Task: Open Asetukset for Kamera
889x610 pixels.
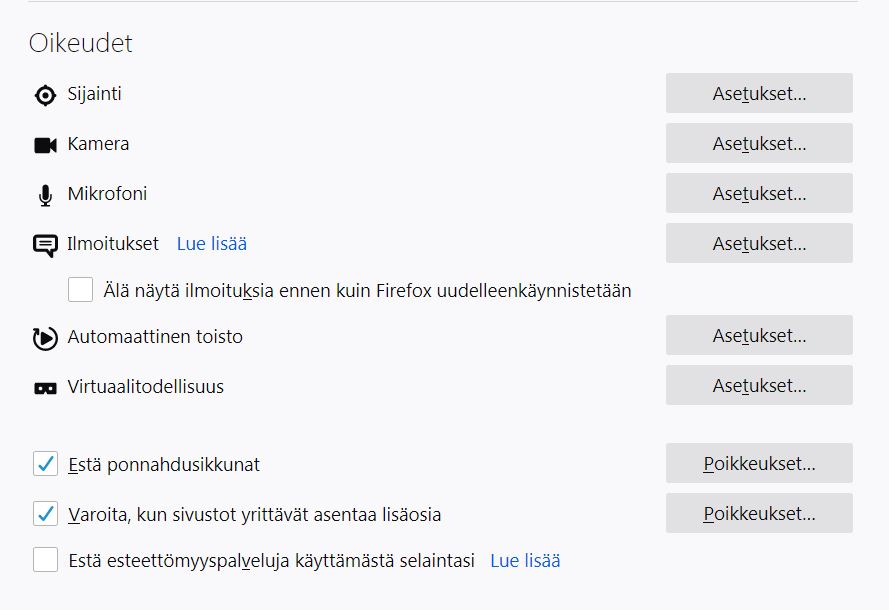Action: tap(759, 143)
